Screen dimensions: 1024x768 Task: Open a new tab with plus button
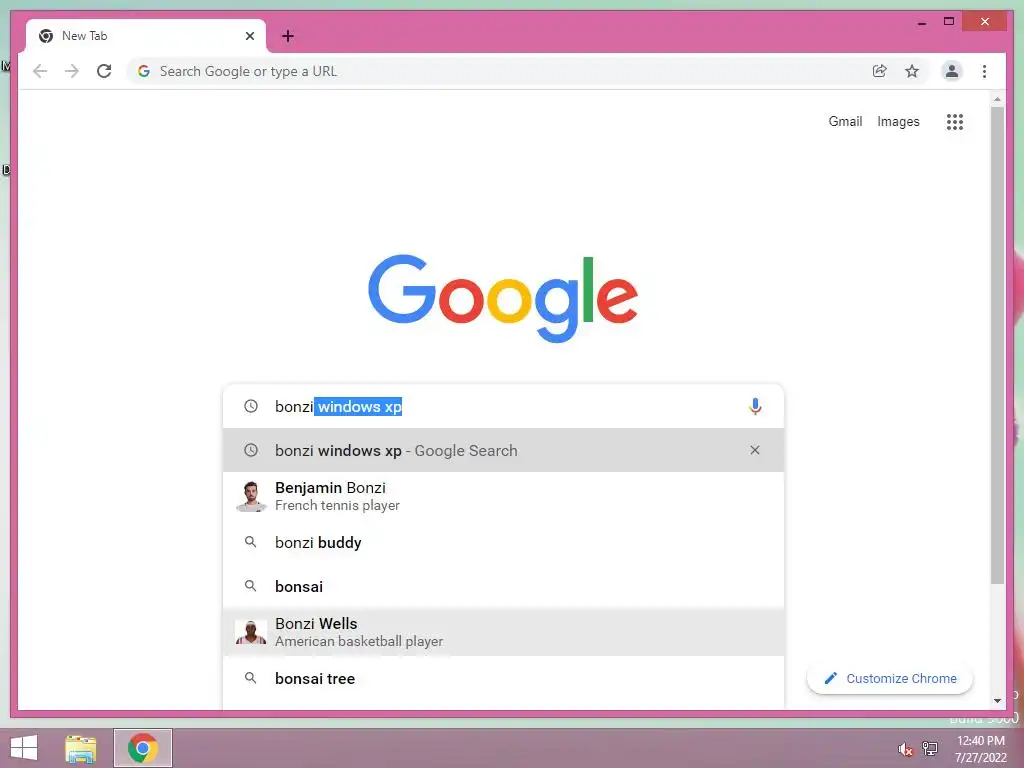[x=288, y=36]
